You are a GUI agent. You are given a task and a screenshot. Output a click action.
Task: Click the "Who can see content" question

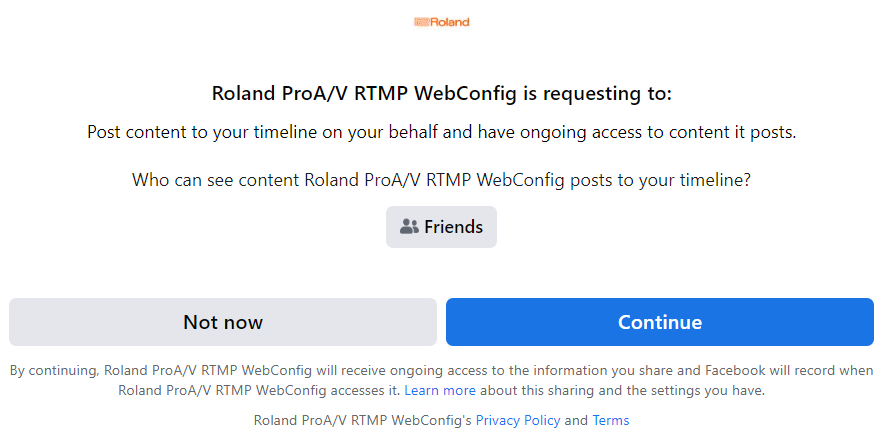442,180
